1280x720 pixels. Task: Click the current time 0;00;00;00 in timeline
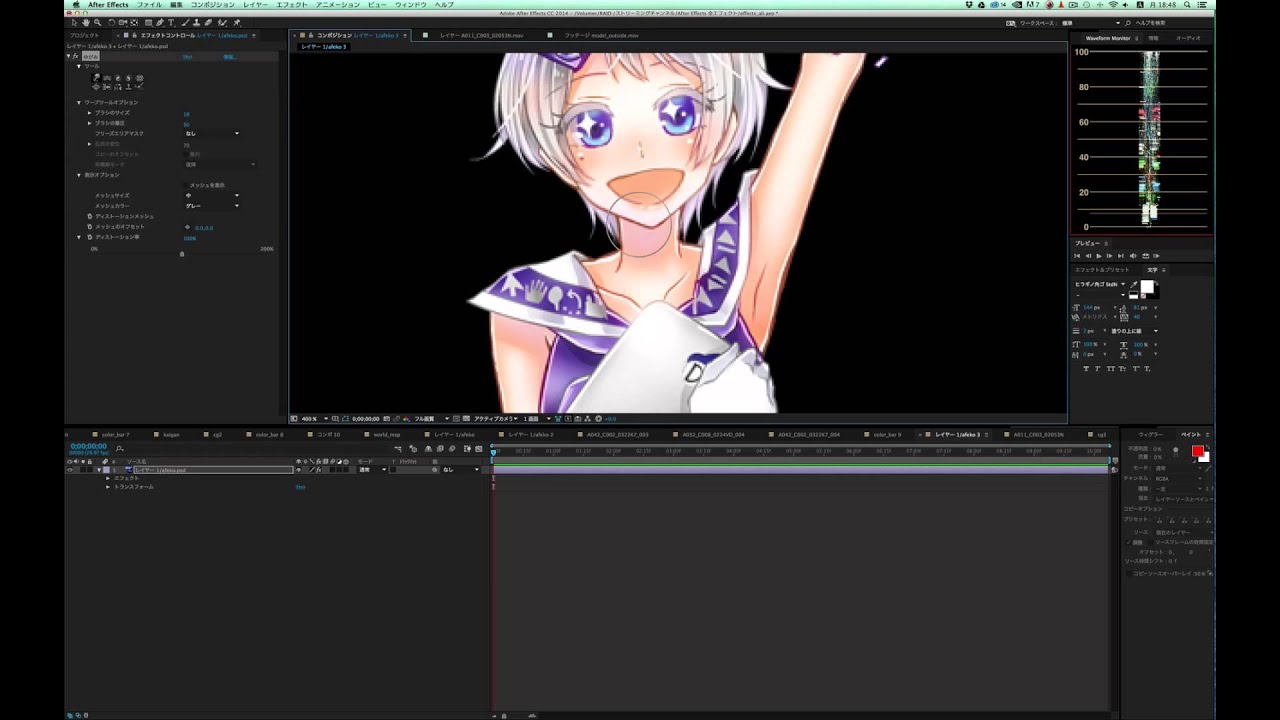[x=89, y=446]
